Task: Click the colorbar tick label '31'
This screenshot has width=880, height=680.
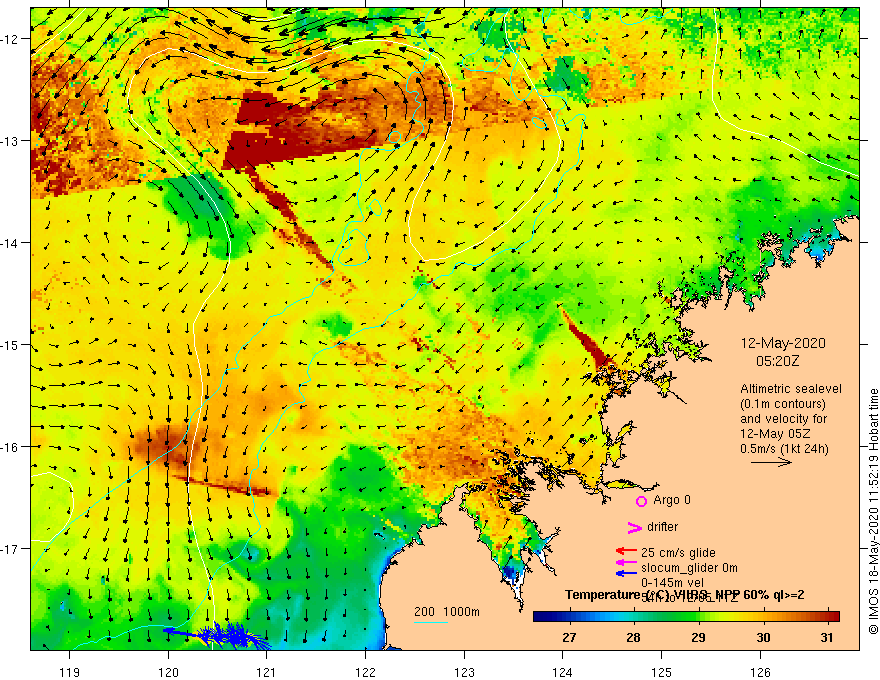Action: 827,637
